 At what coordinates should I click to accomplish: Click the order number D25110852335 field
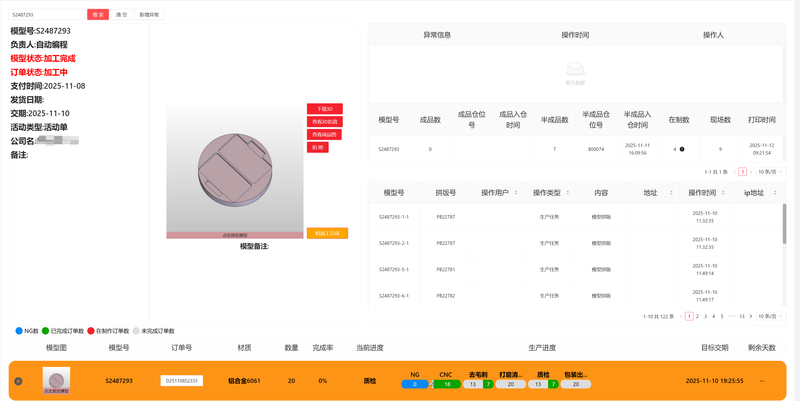point(182,381)
